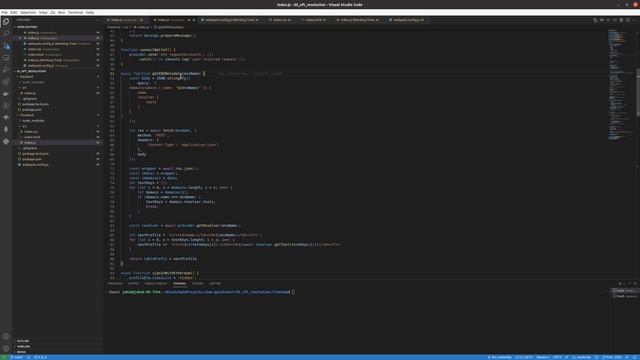Collapse the backend folder
640x360 pixels.
[x=27, y=77]
